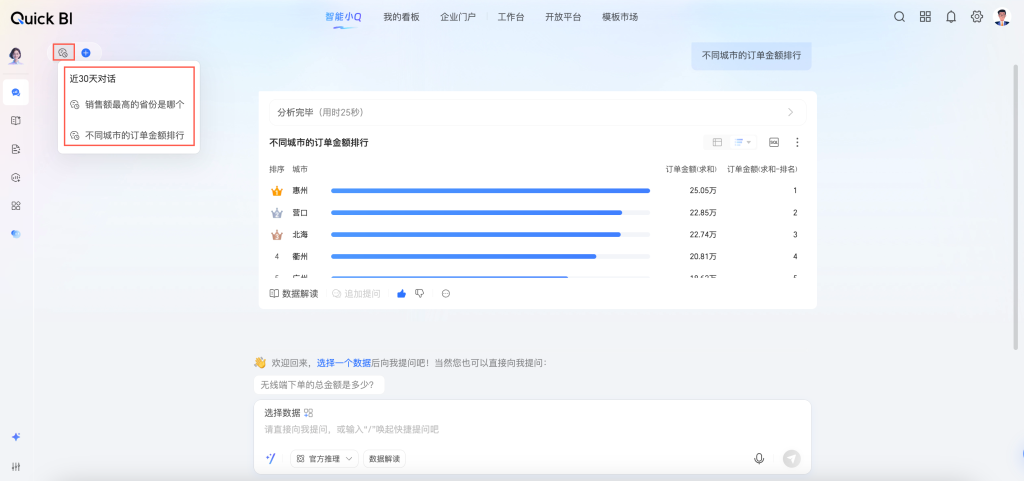Image resolution: width=1024 pixels, height=481 pixels.
Task: Click the 选择一个数据 link
Action: point(344,363)
